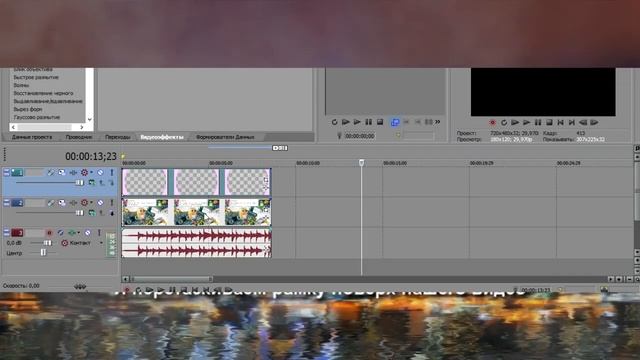Minimize video track 2 height
640x360 pixels.
click(6, 203)
